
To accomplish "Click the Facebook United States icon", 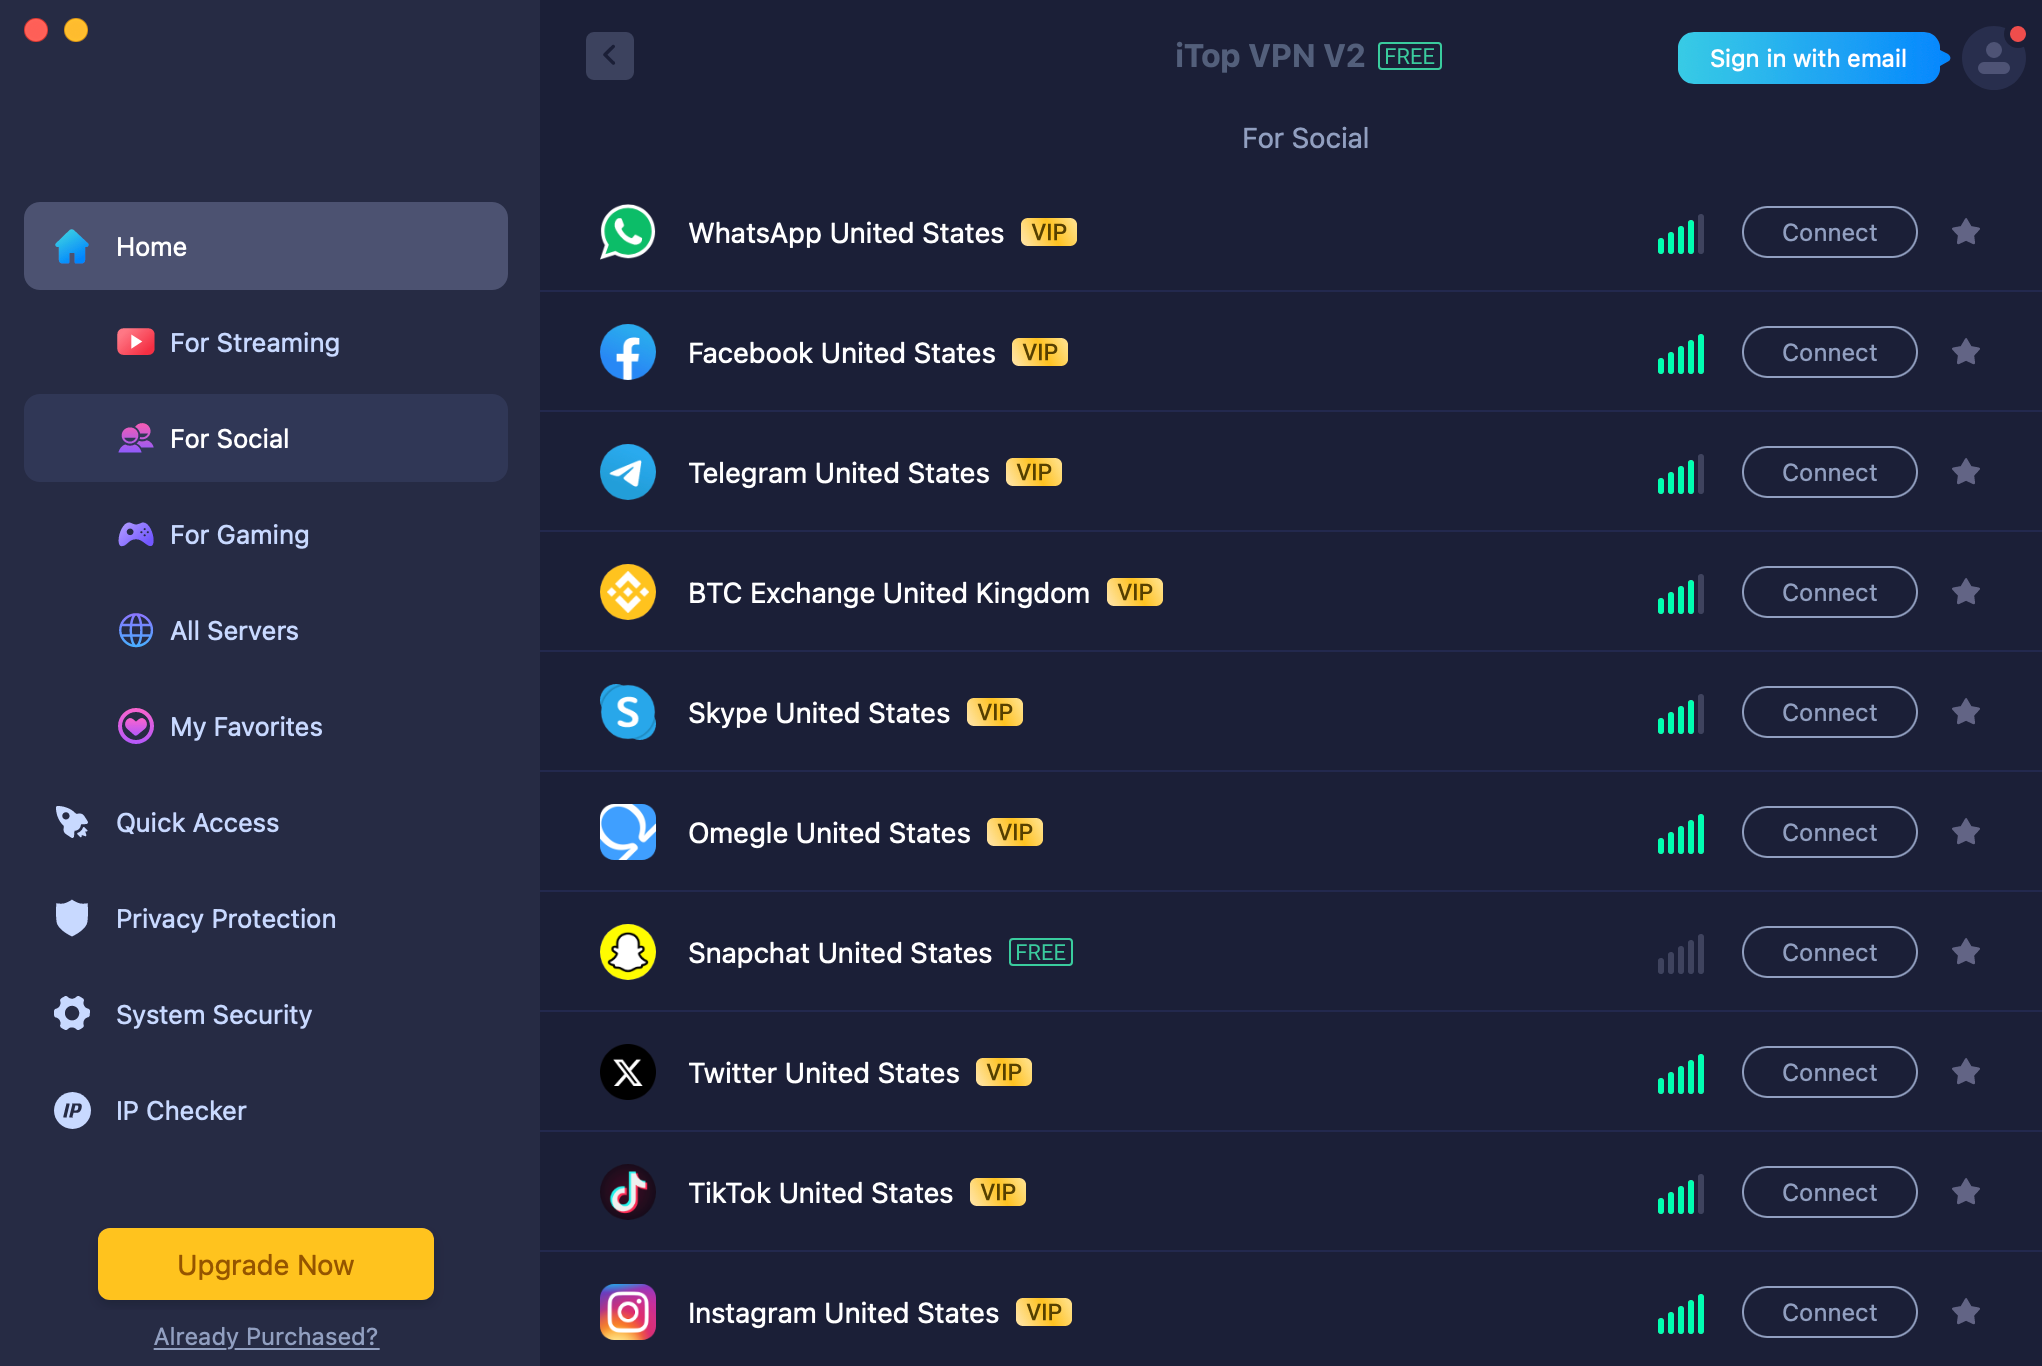I will click(x=629, y=352).
